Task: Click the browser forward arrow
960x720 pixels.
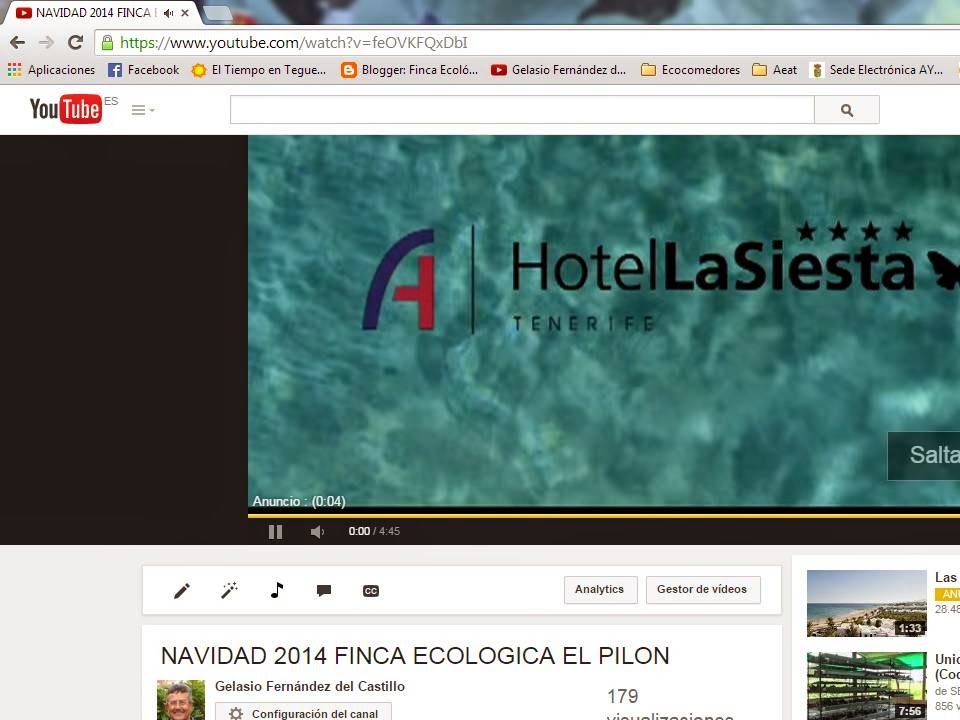Action: point(46,42)
